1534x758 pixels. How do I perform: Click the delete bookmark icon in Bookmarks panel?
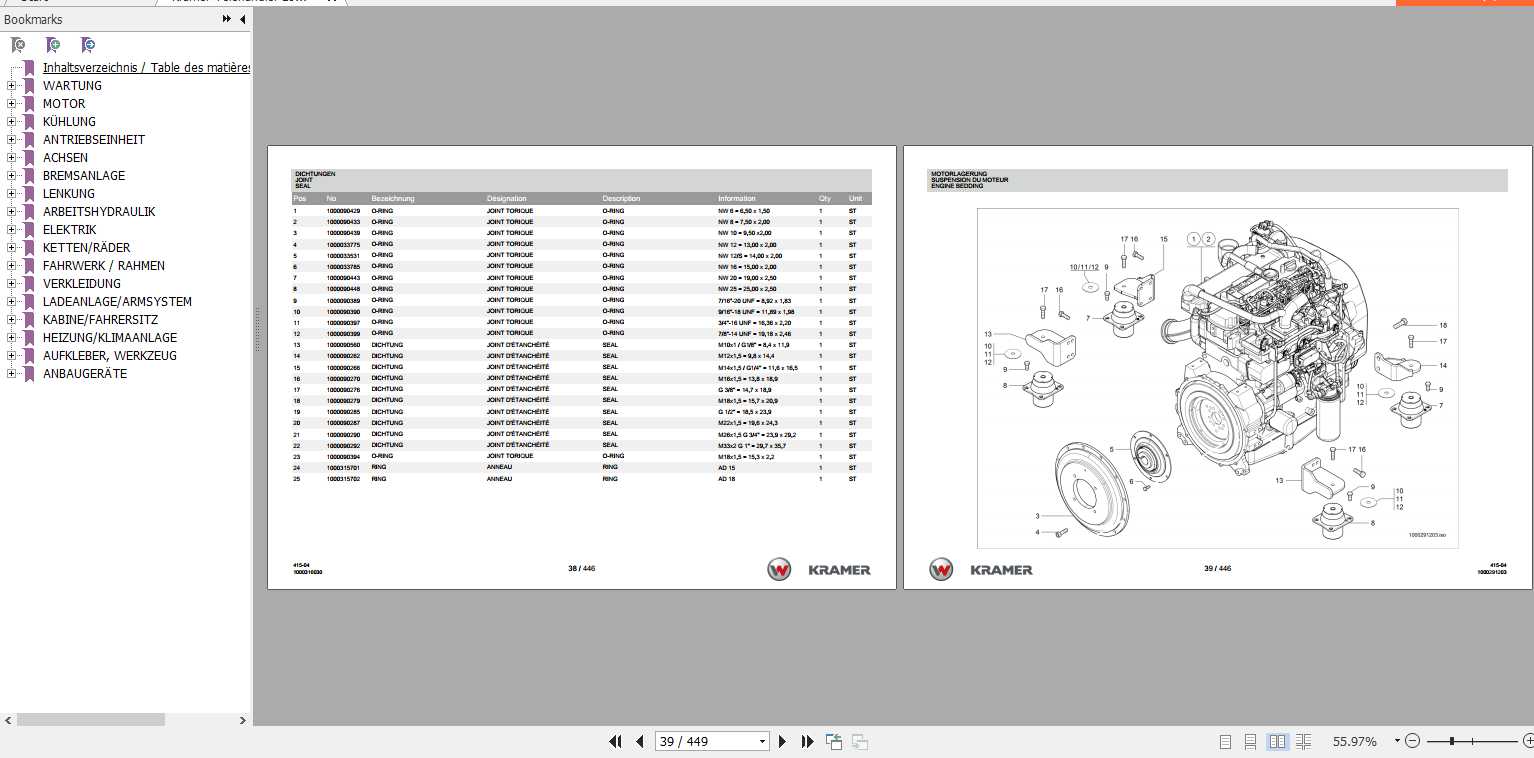coord(18,45)
